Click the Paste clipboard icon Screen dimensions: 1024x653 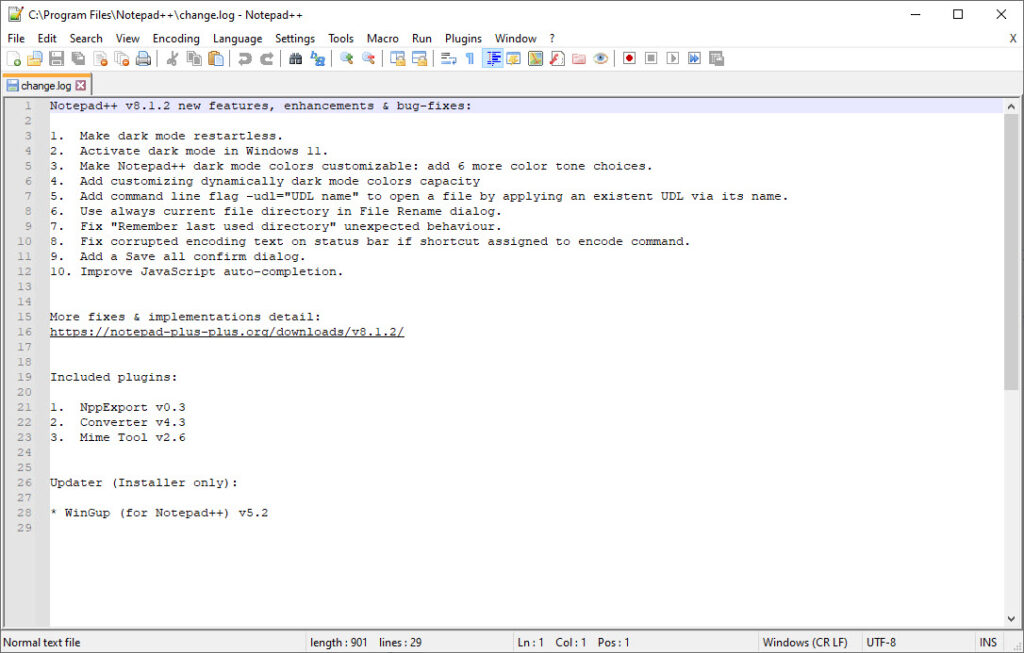pos(216,59)
